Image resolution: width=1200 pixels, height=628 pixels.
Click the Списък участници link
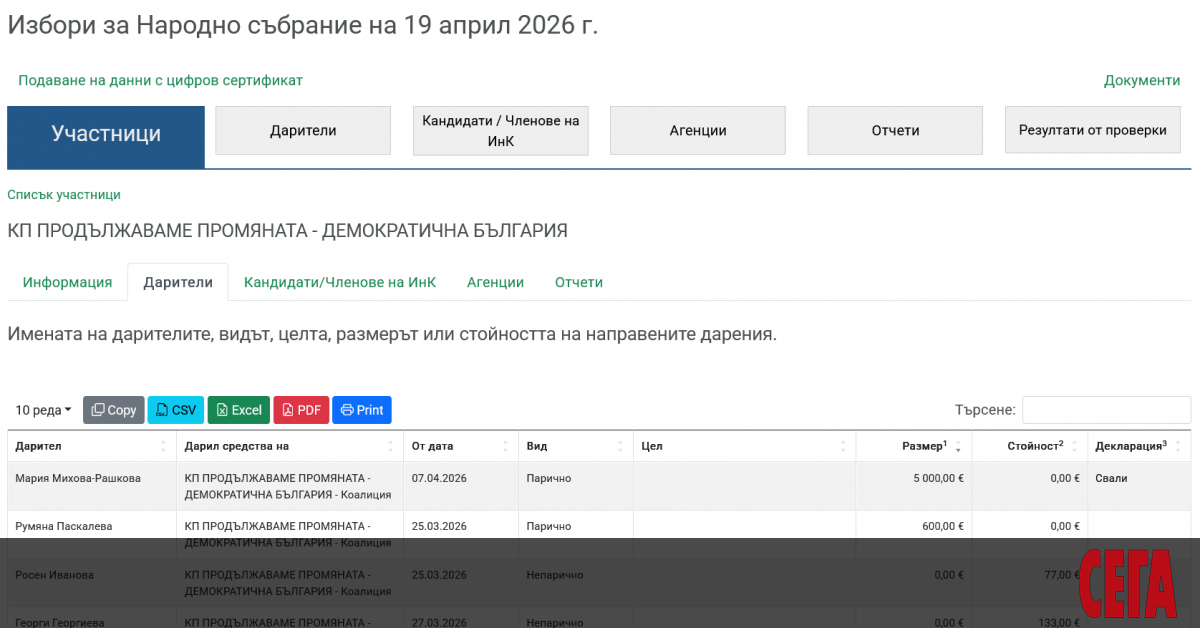point(64,195)
